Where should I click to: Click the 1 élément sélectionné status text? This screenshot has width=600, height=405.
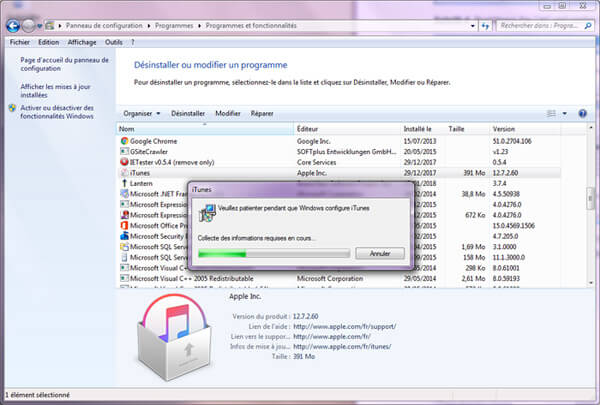38,395
